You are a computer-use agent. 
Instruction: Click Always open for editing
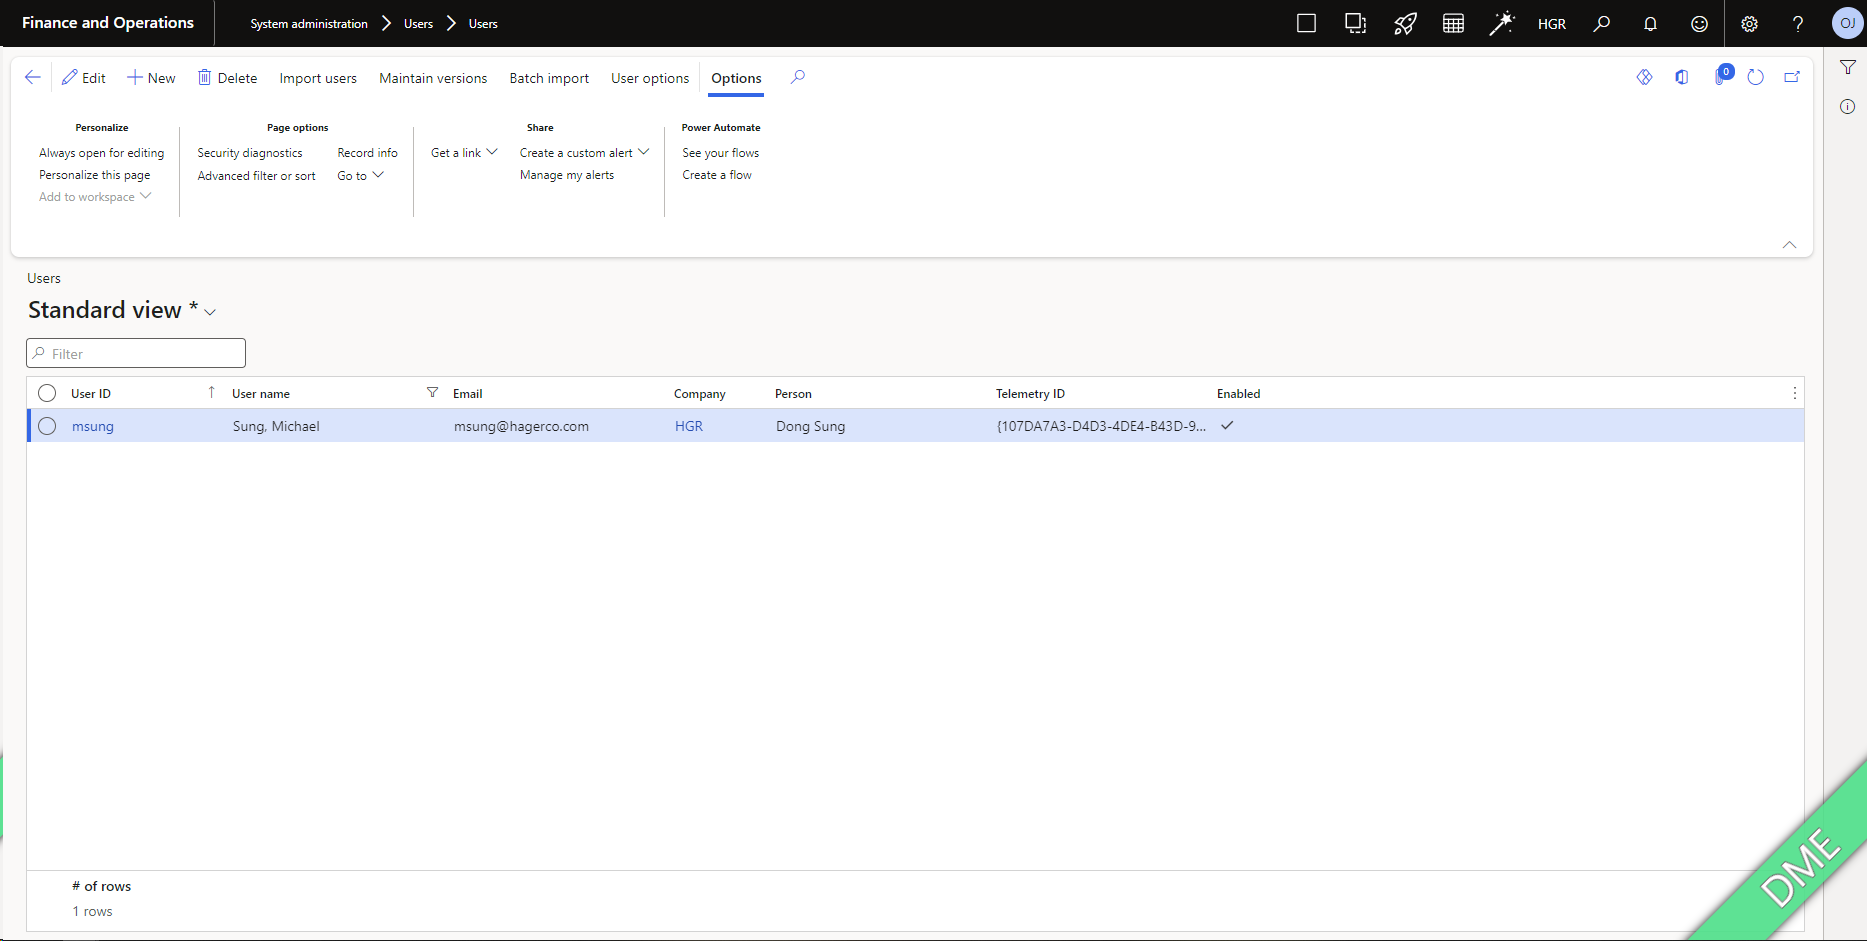102,153
